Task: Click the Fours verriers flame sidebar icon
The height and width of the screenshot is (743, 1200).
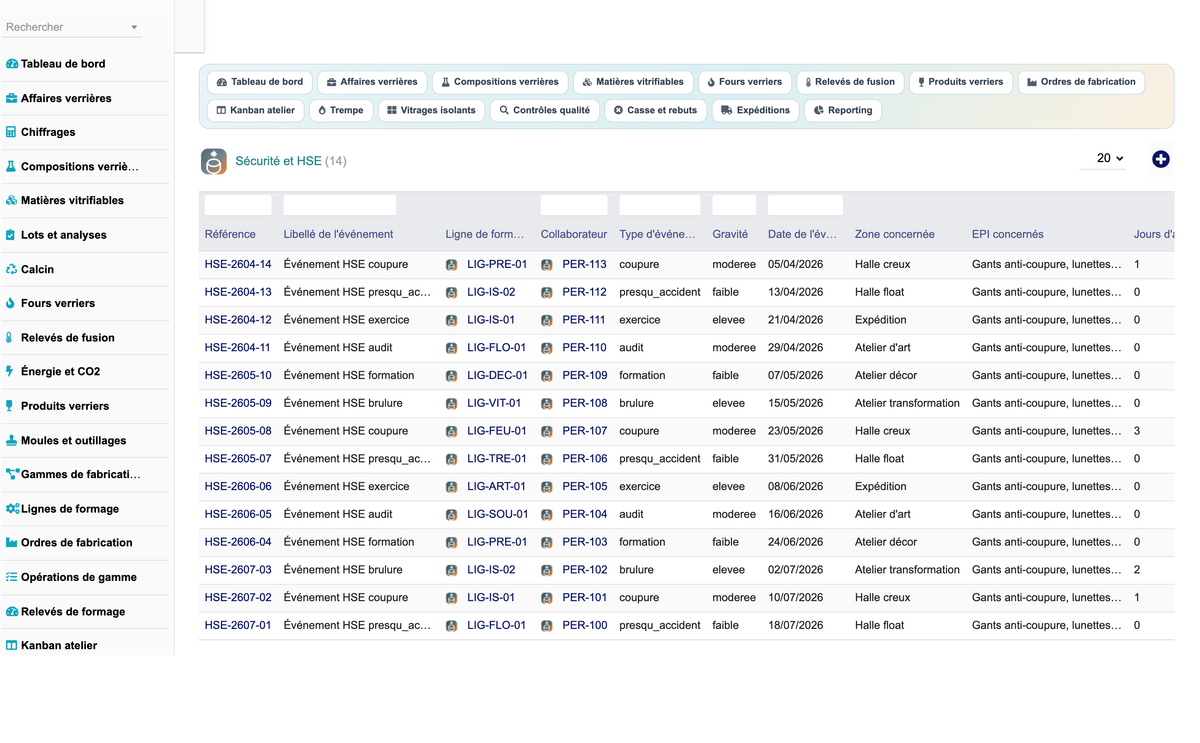Action: pos(10,303)
